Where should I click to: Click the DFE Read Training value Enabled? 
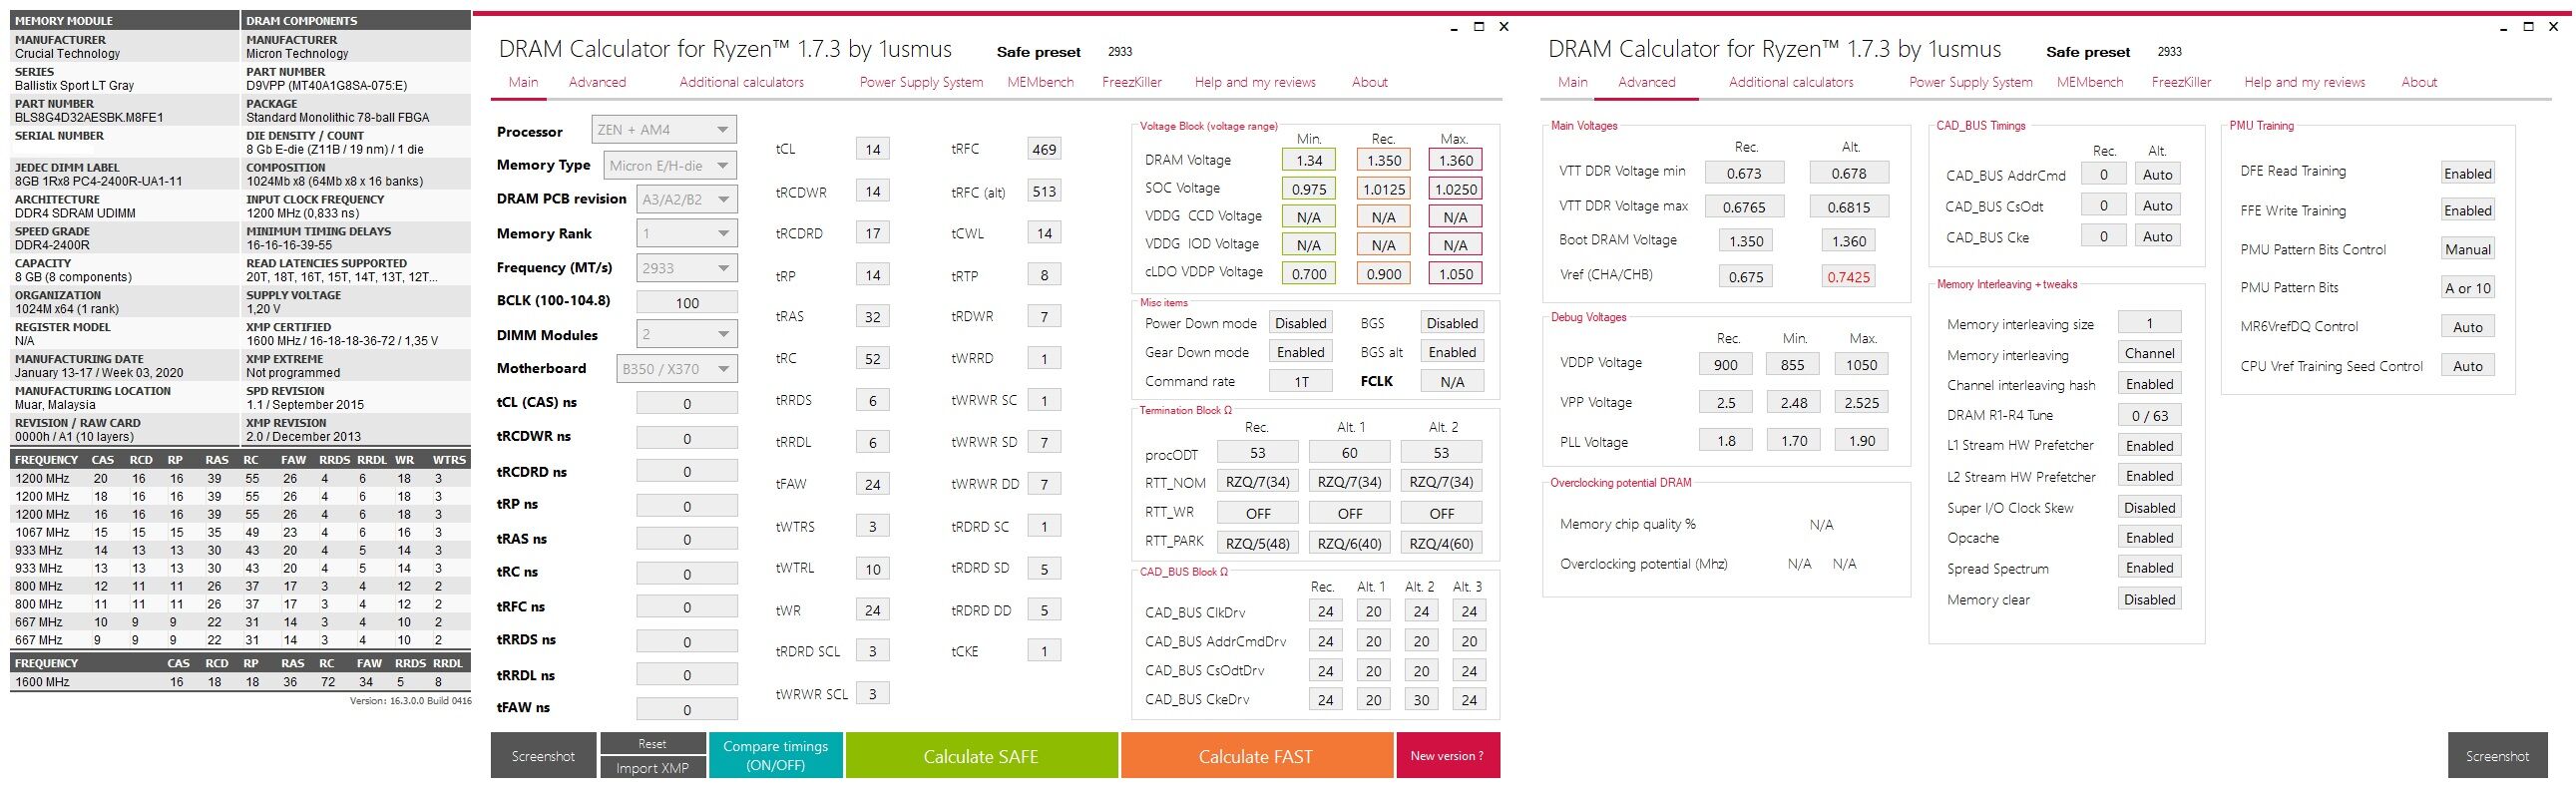(2467, 173)
